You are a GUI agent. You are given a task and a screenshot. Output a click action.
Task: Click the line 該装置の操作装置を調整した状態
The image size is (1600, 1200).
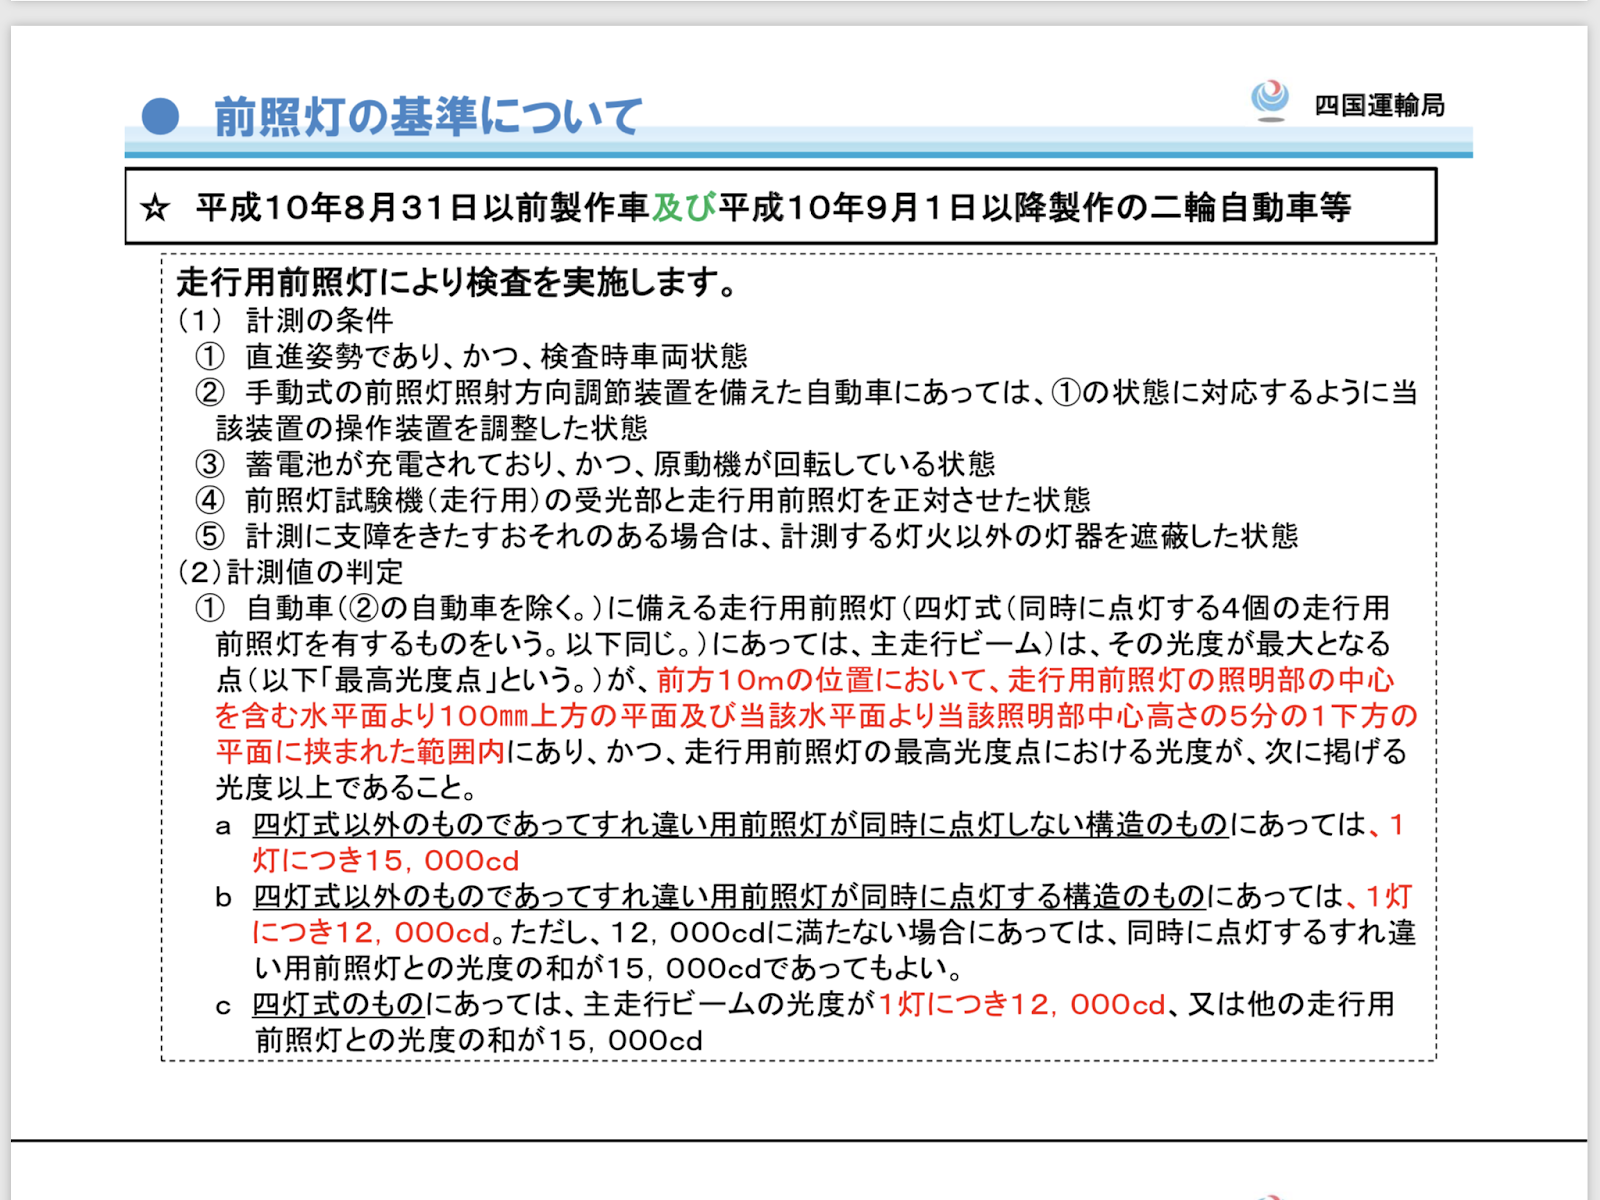coord(432,428)
